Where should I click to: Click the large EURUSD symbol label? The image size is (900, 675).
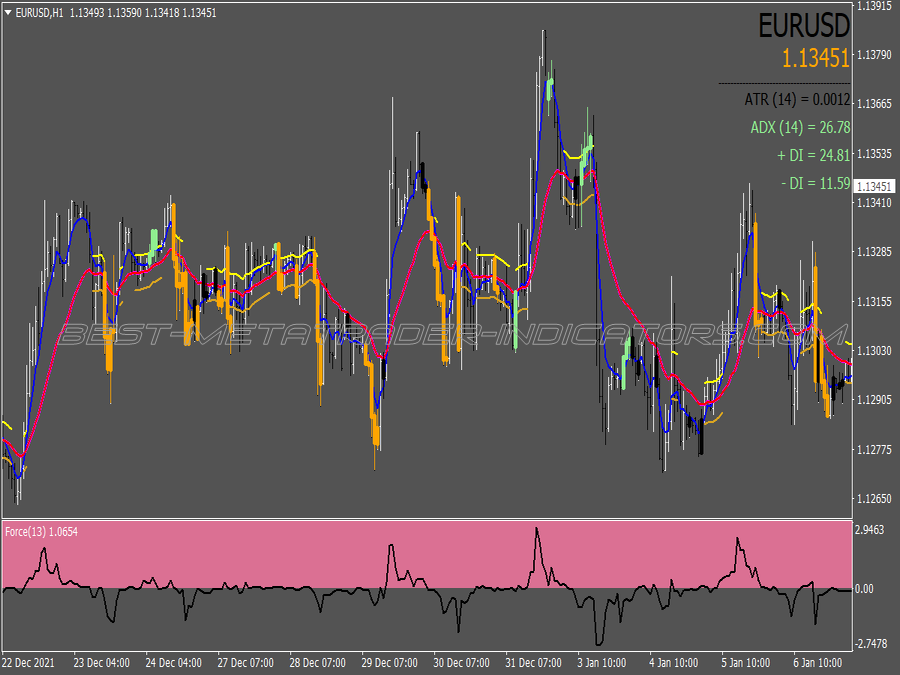pos(804,25)
